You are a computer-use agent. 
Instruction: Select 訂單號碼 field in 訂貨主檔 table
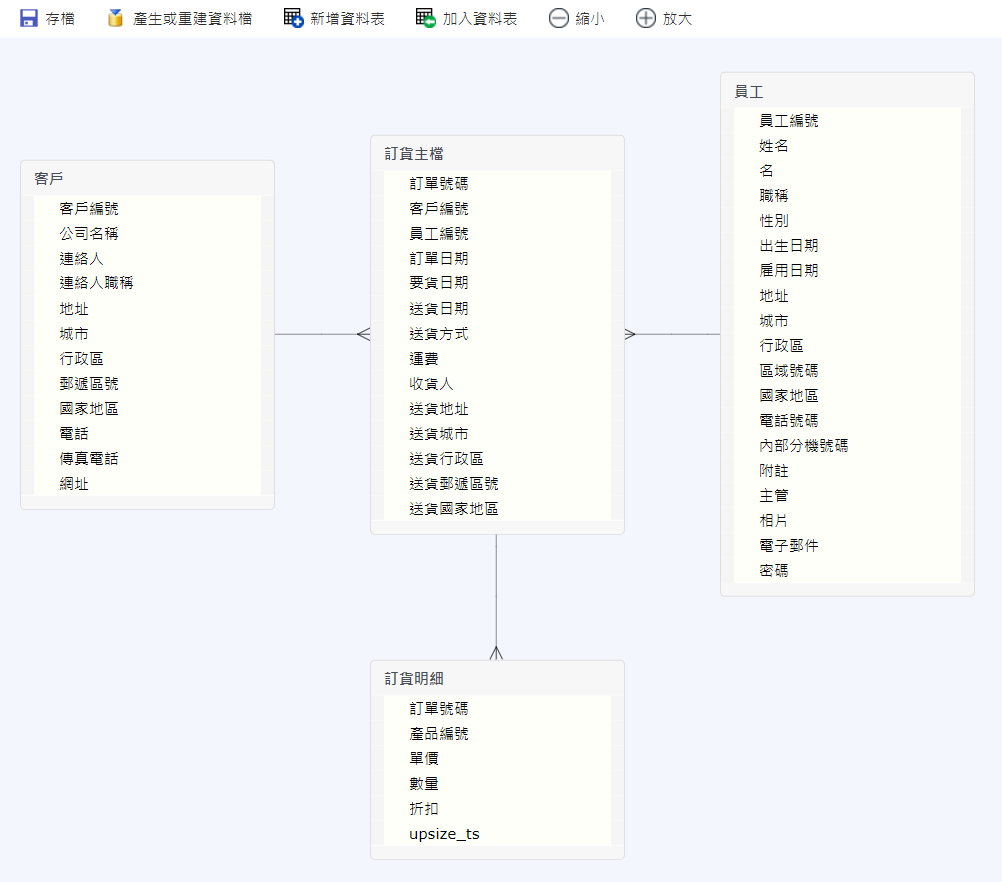tap(497, 183)
